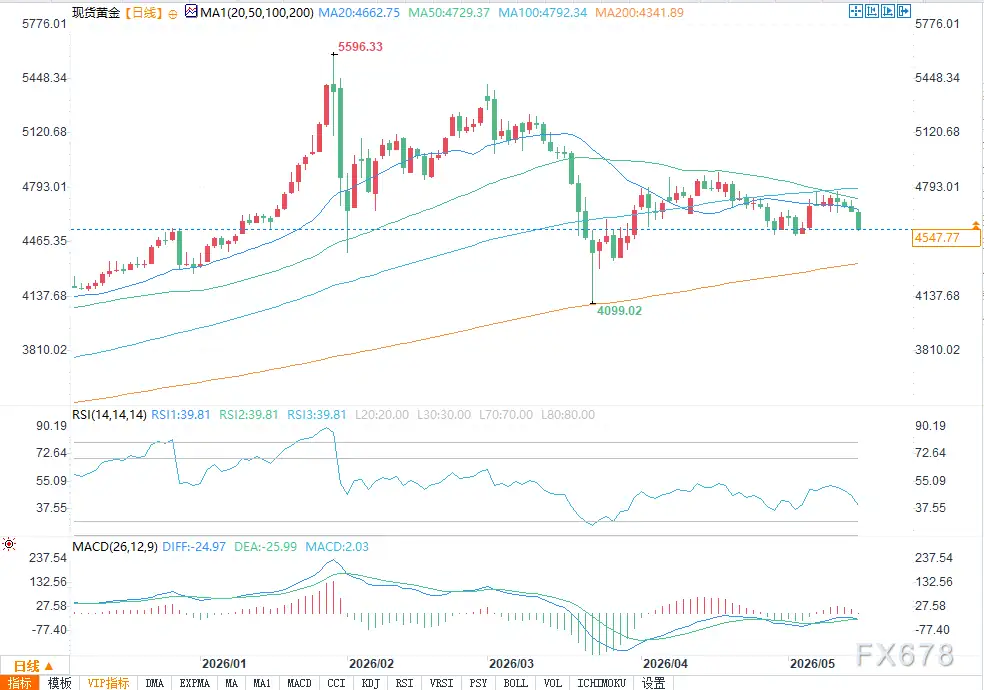
Task: Open the 日线 timeframe dropdown at bottom left
Action: (34, 666)
